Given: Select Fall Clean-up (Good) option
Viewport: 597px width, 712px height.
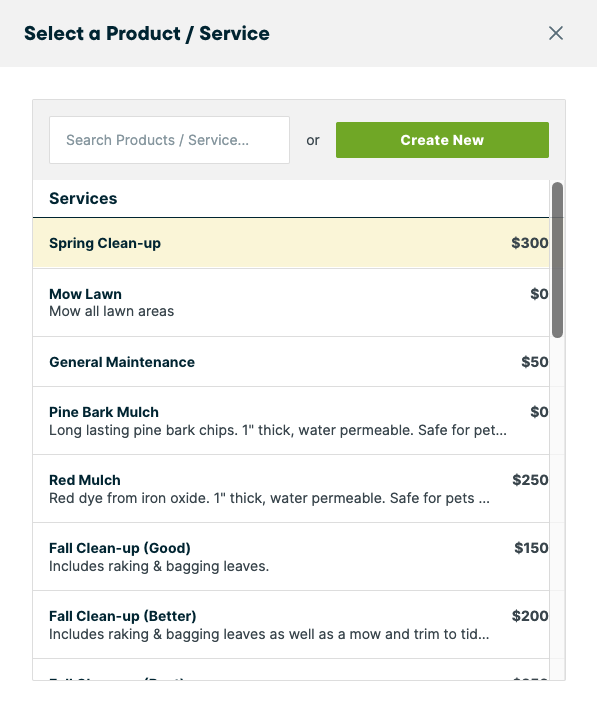Looking at the screenshot, I should point(291,557).
